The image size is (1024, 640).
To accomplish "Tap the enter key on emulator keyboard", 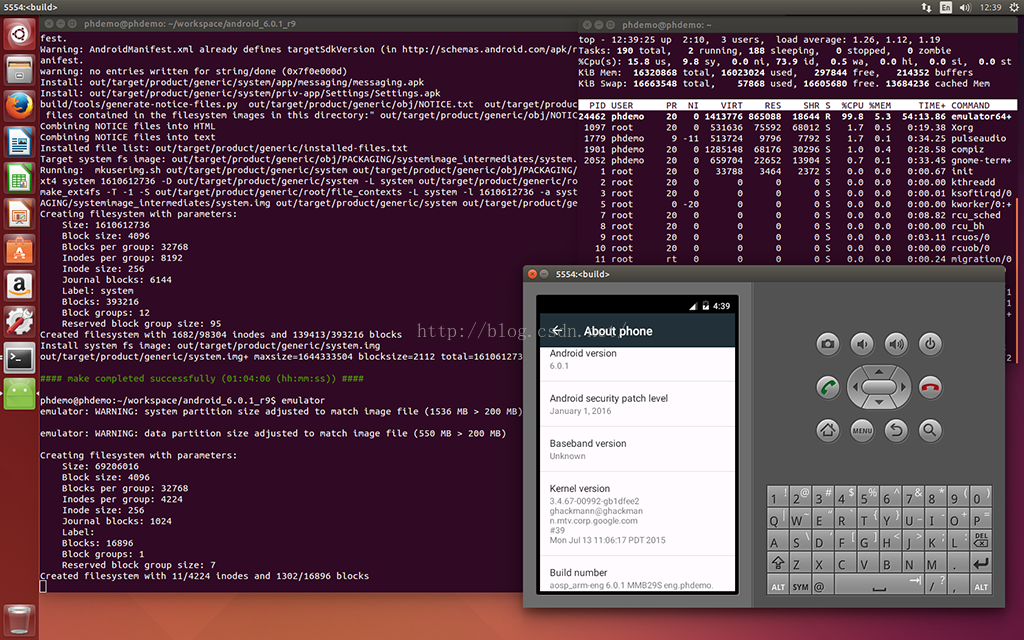I will point(981,563).
